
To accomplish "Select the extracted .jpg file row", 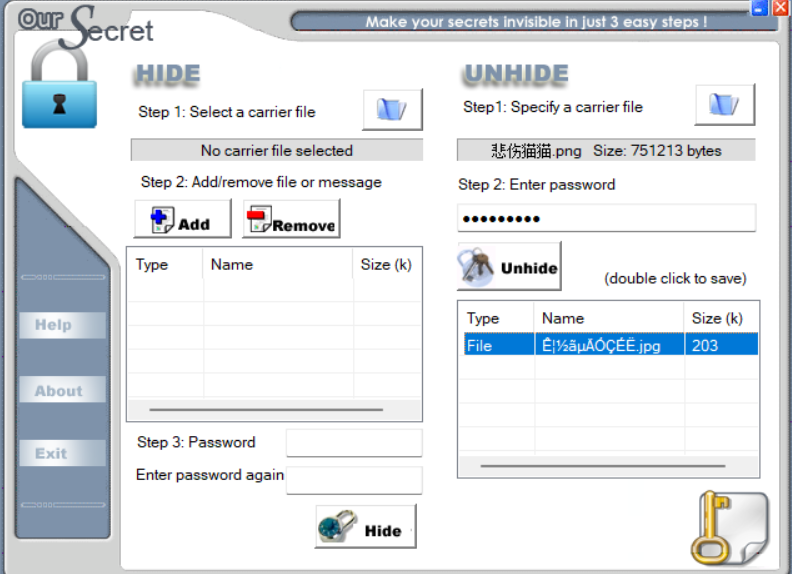I will [x=611, y=345].
